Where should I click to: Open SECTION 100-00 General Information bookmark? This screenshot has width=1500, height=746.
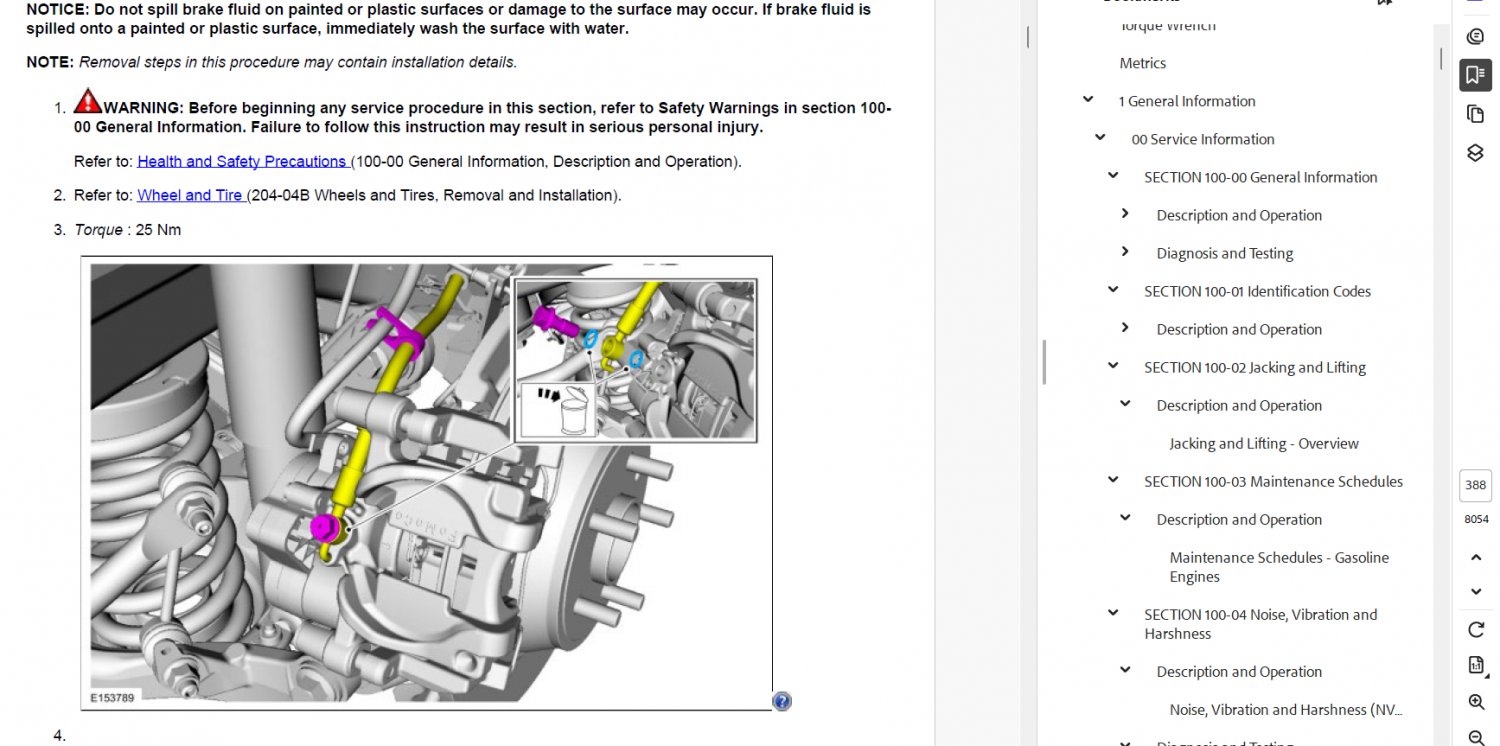click(x=1261, y=177)
